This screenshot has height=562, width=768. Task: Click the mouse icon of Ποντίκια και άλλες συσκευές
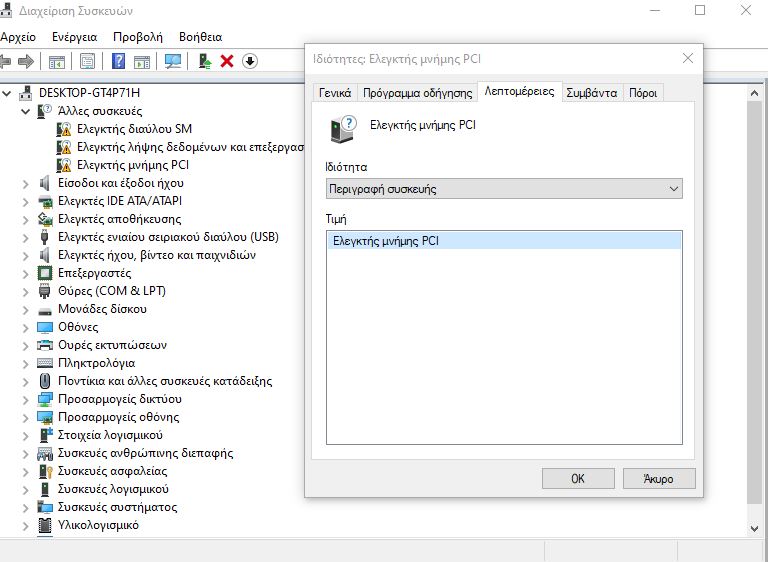point(45,381)
